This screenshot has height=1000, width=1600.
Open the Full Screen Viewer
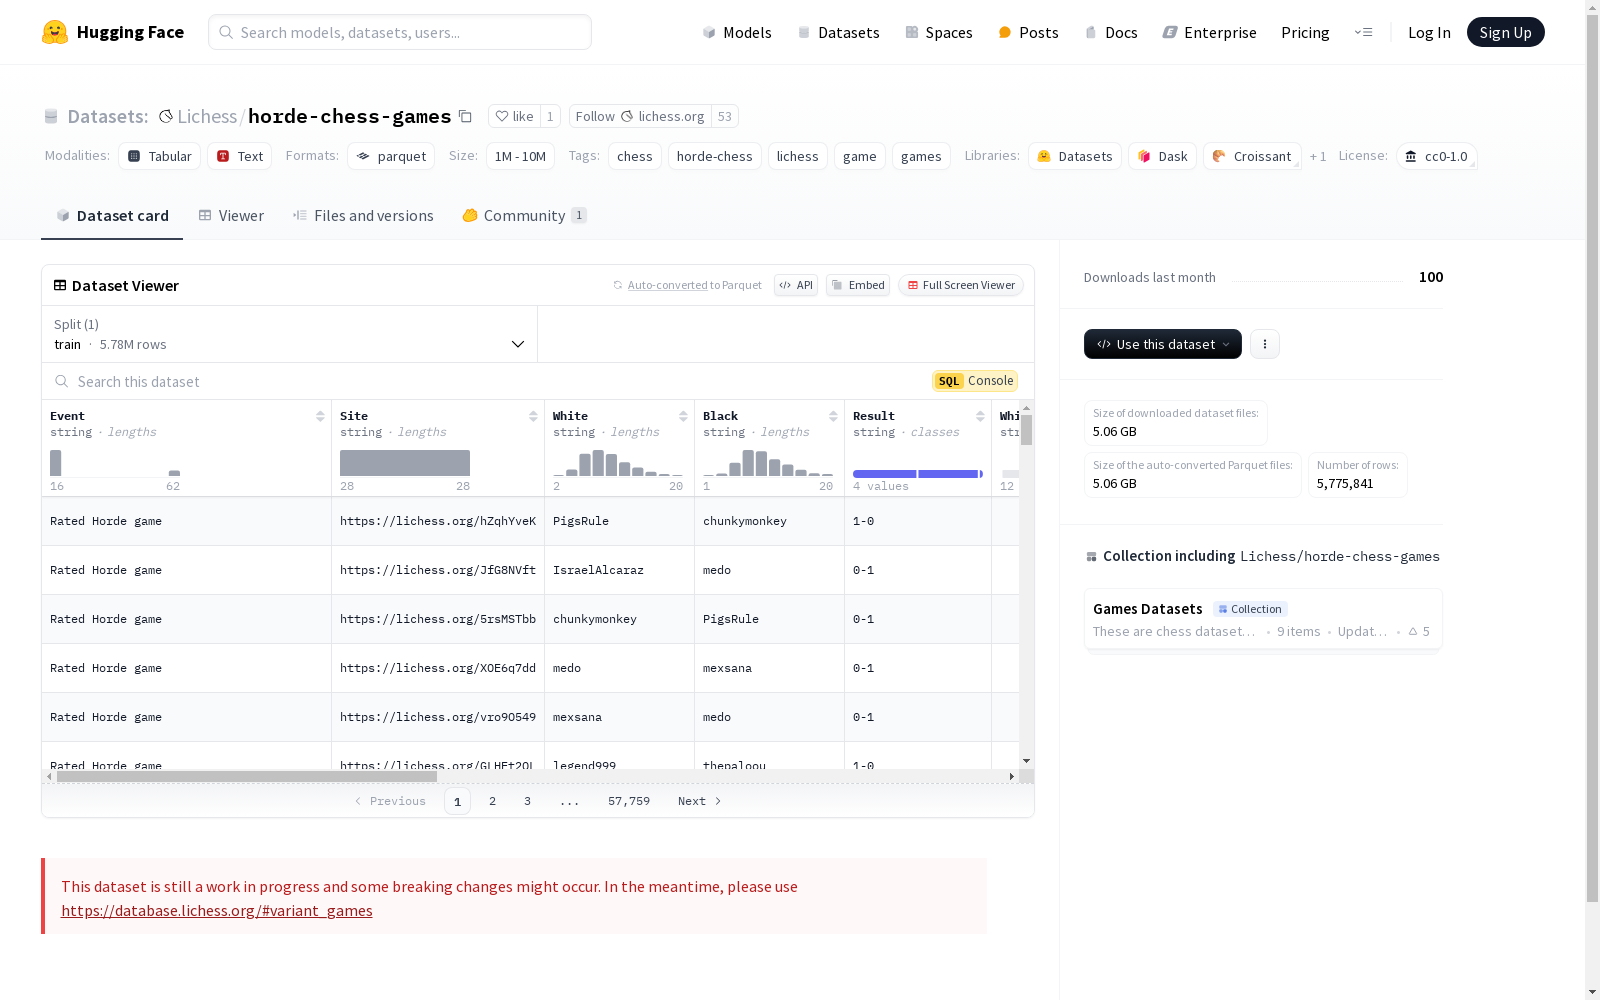[x=960, y=285]
